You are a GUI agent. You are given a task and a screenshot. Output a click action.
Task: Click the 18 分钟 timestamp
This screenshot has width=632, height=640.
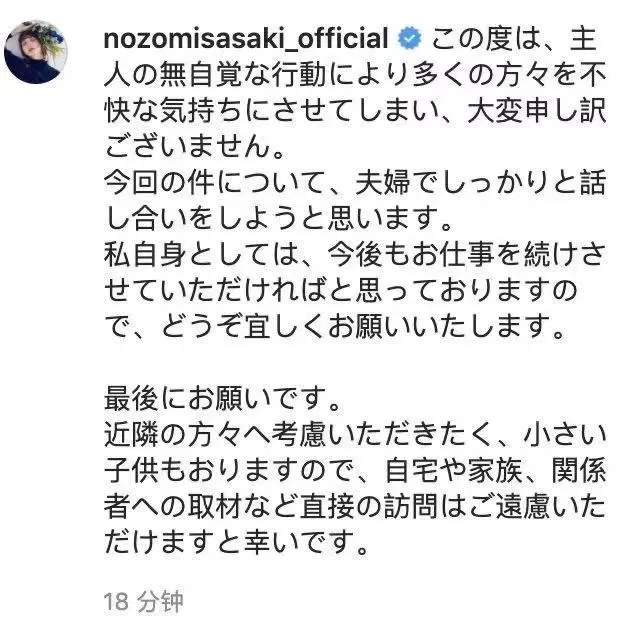(143, 601)
